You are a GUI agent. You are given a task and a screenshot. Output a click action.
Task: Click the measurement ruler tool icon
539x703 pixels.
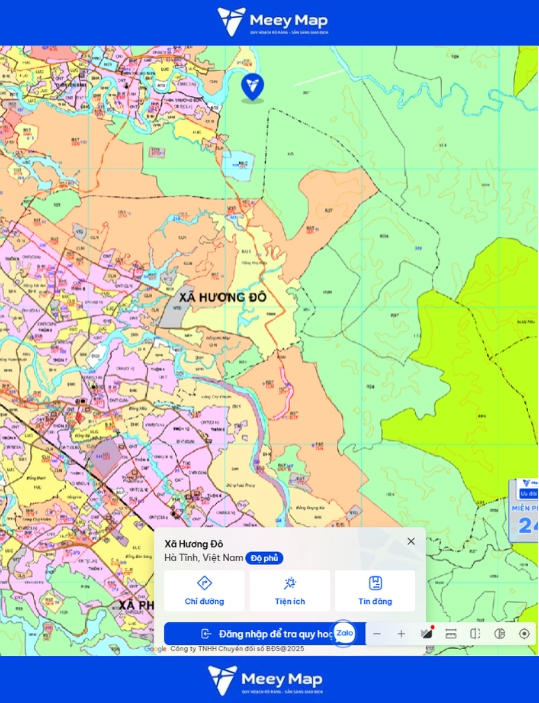coord(451,634)
